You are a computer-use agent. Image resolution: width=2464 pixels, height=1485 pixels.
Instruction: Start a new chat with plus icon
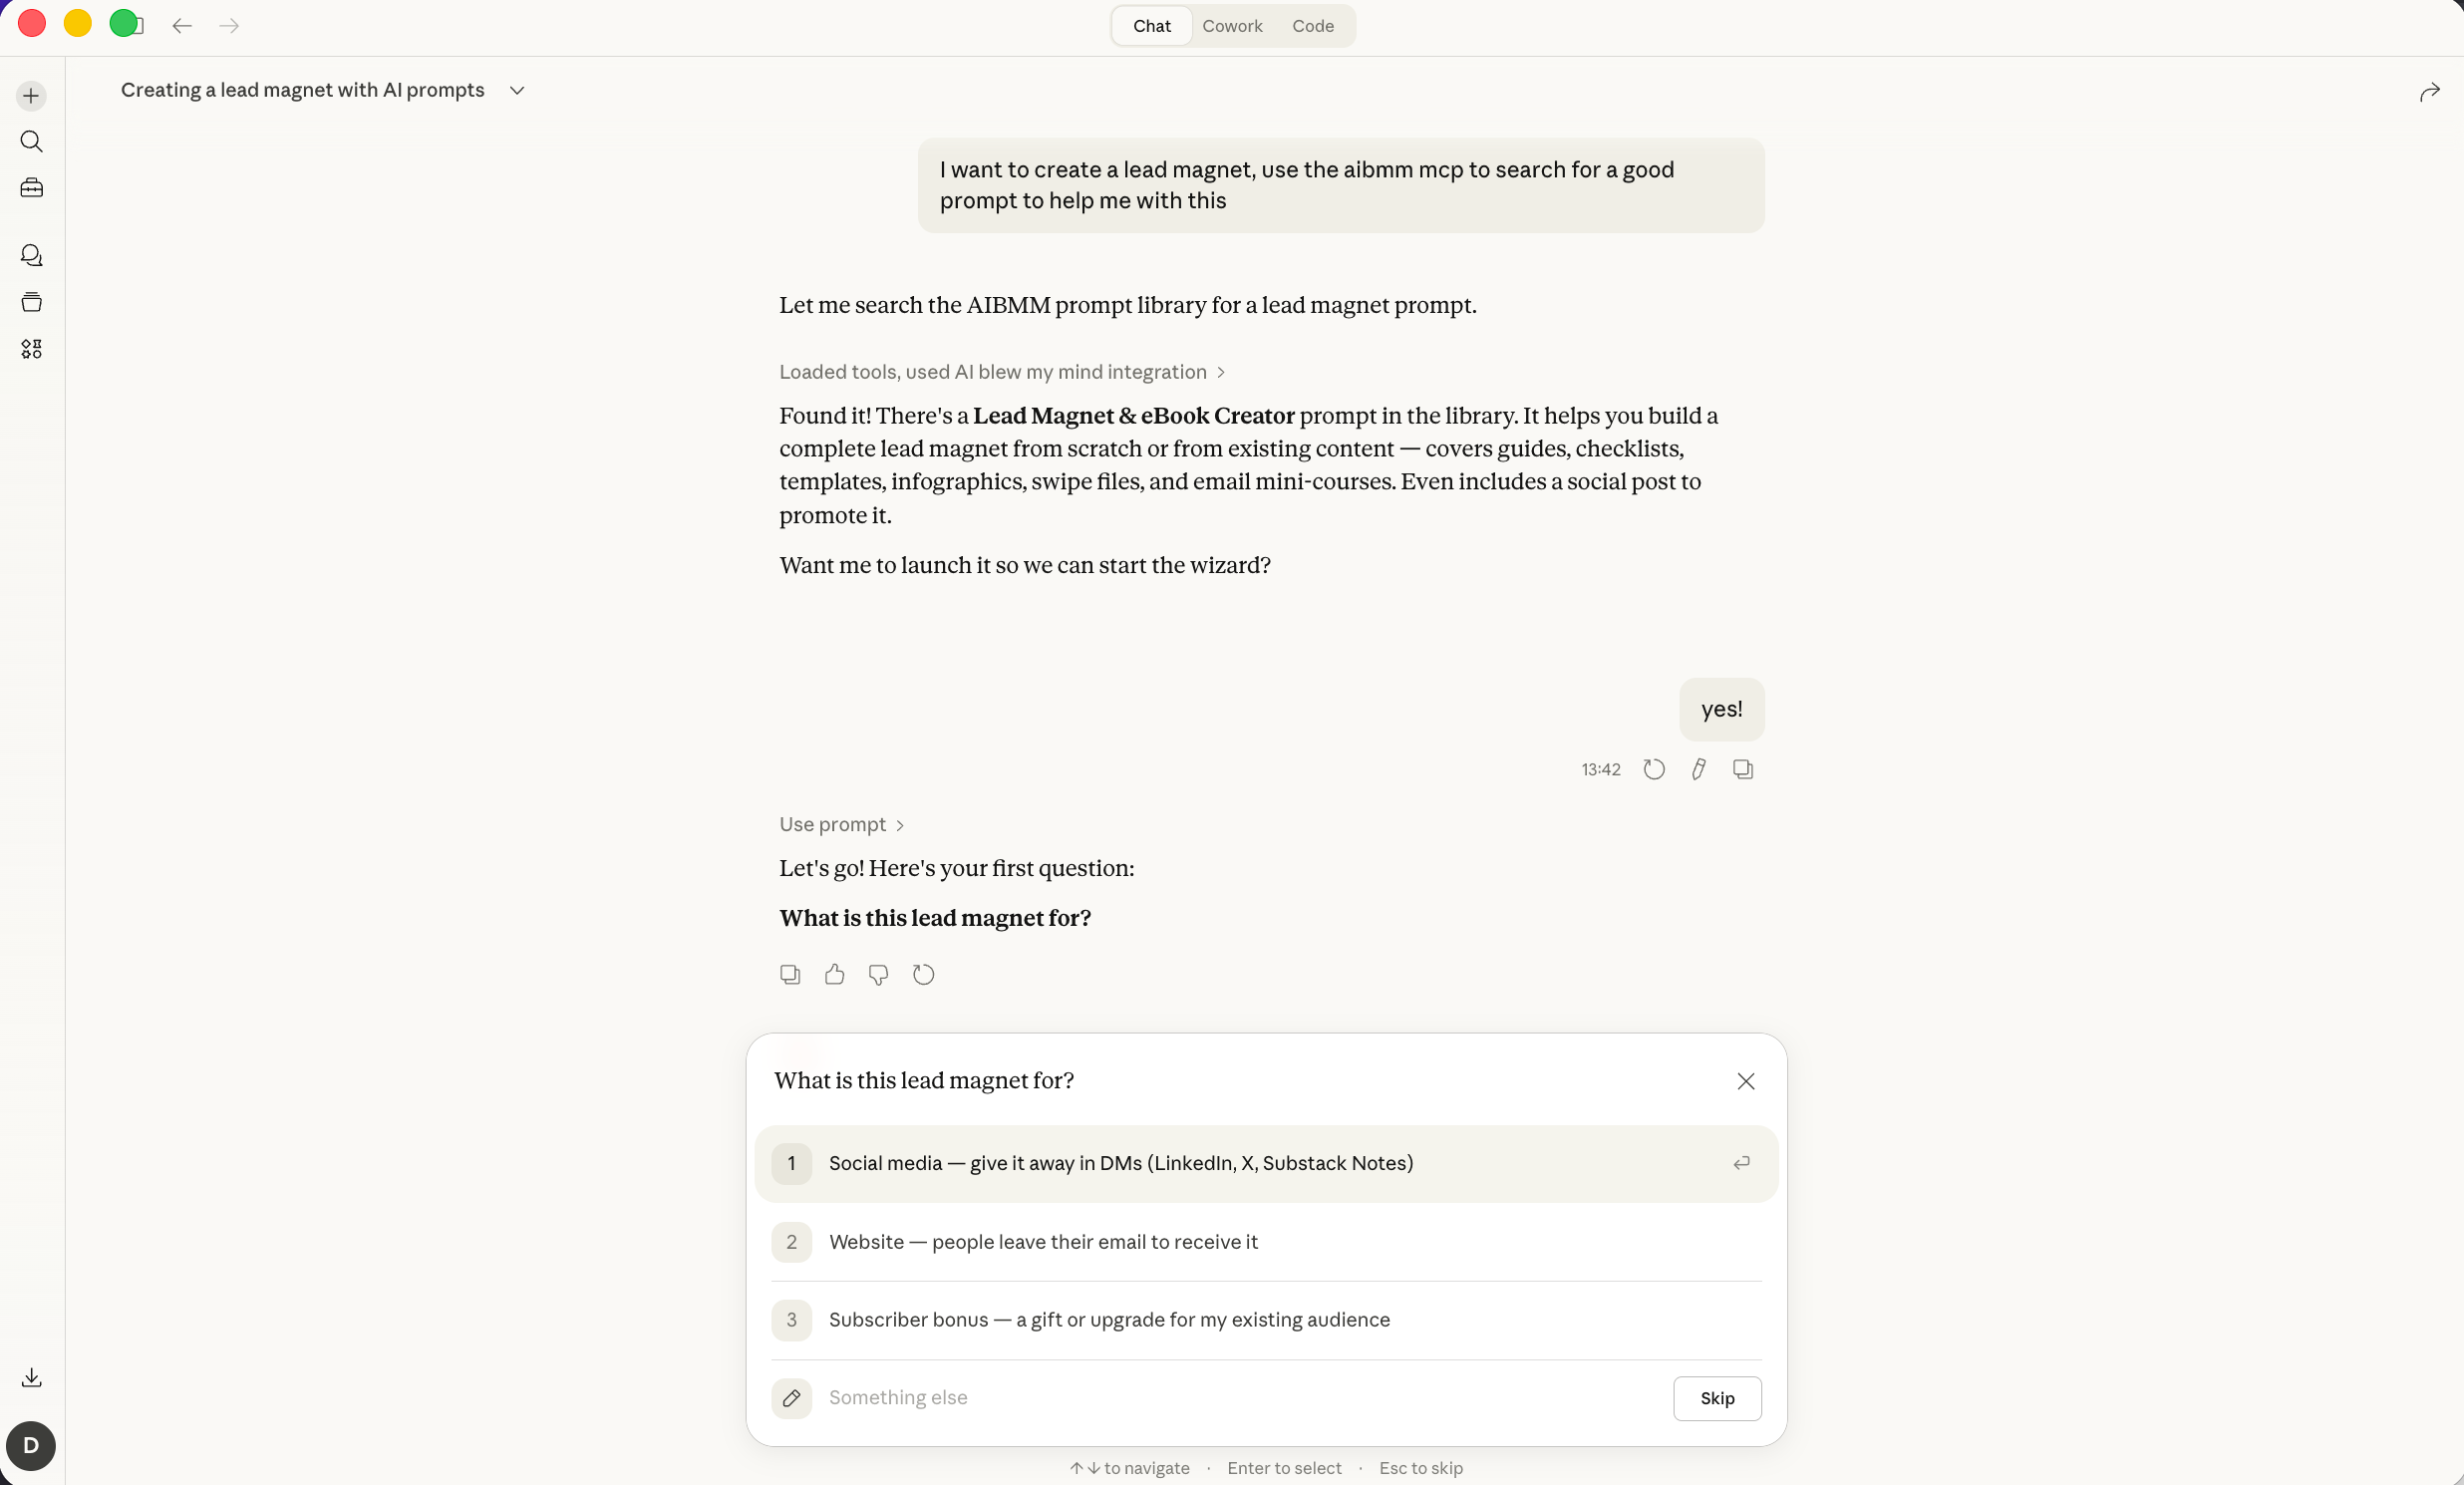pos(31,96)
